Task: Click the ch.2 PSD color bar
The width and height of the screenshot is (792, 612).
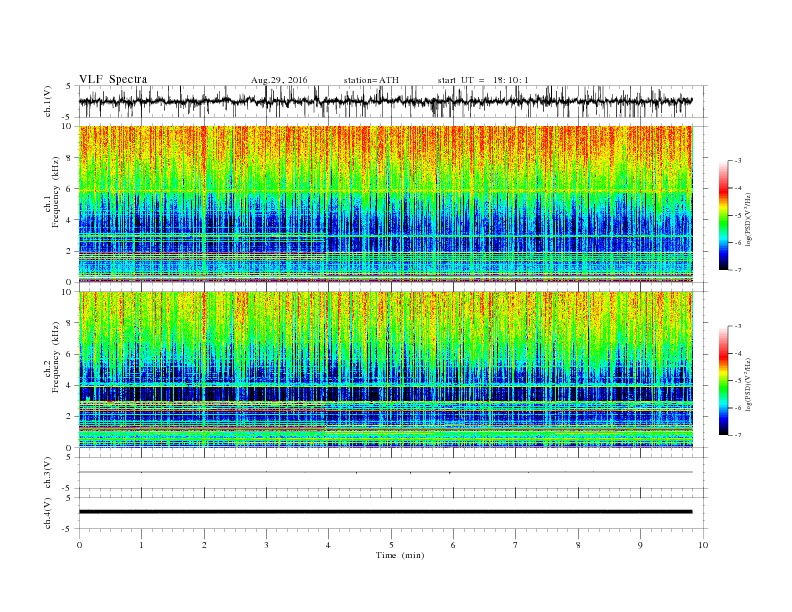Action: pos(723,380)
